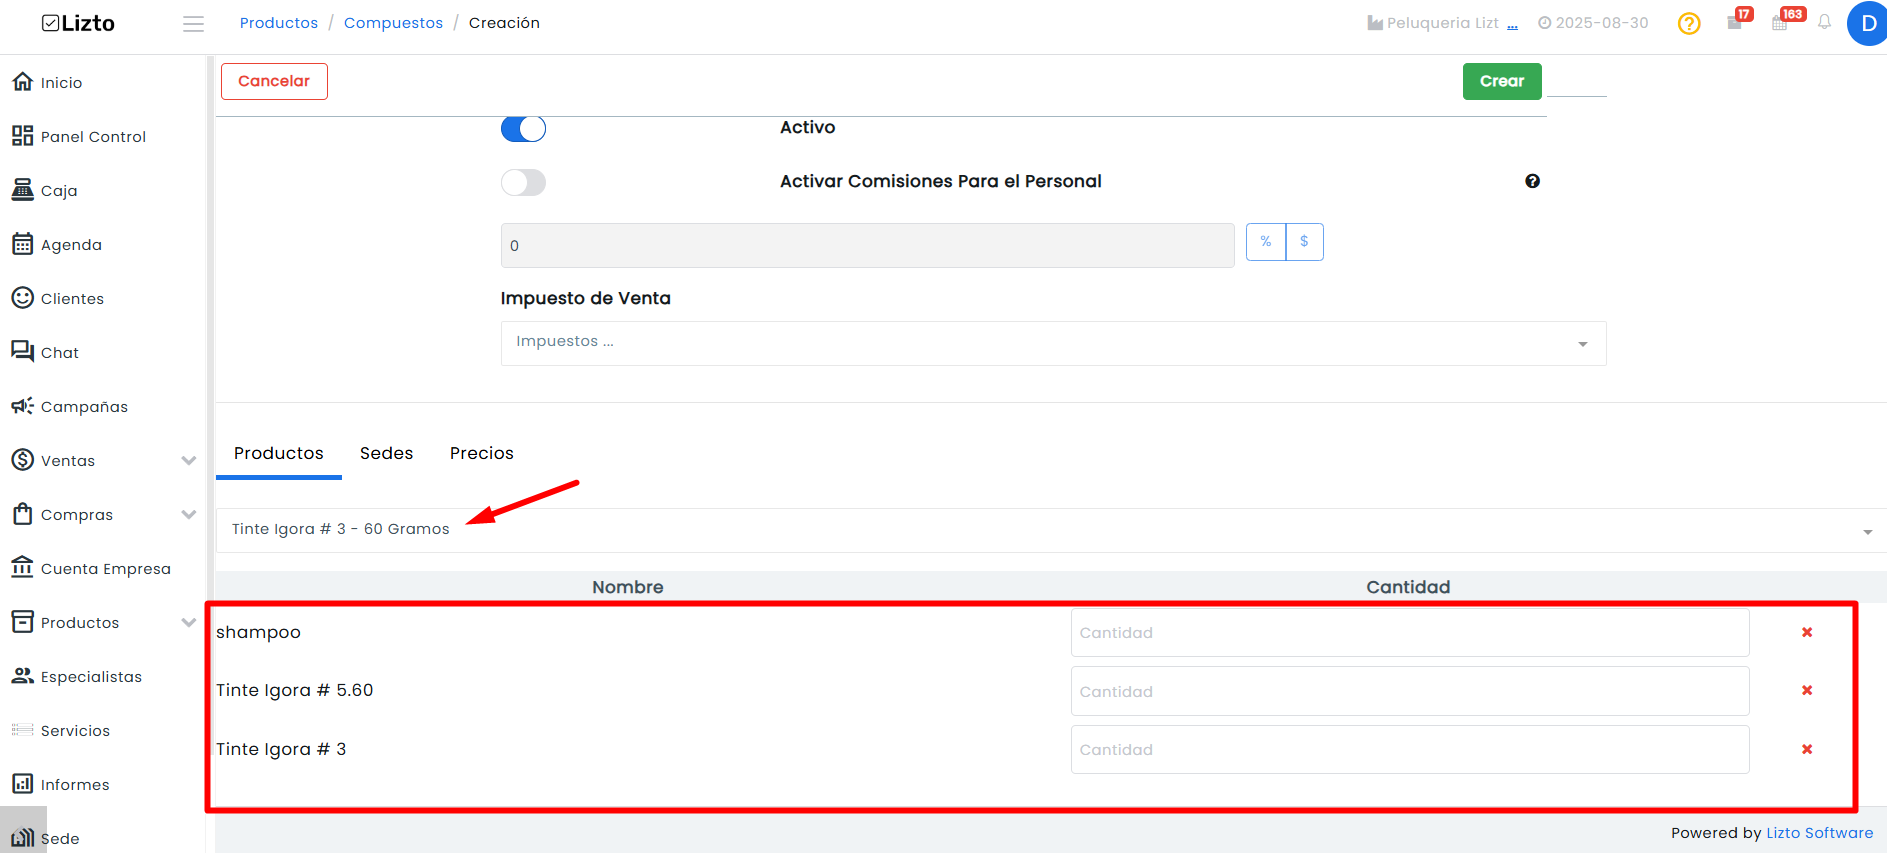1887x853 pixels.
Task: Click the green Crear button
Action: 1502,81
